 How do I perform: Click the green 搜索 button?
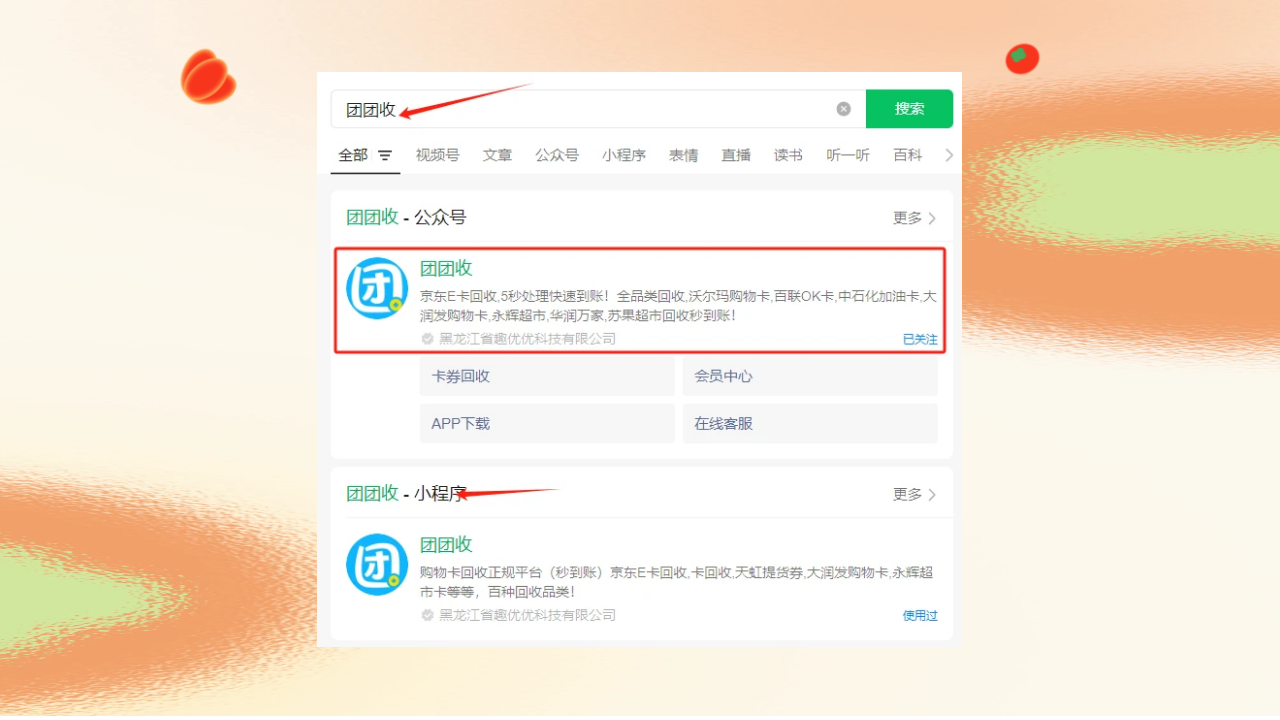(909, 109)
